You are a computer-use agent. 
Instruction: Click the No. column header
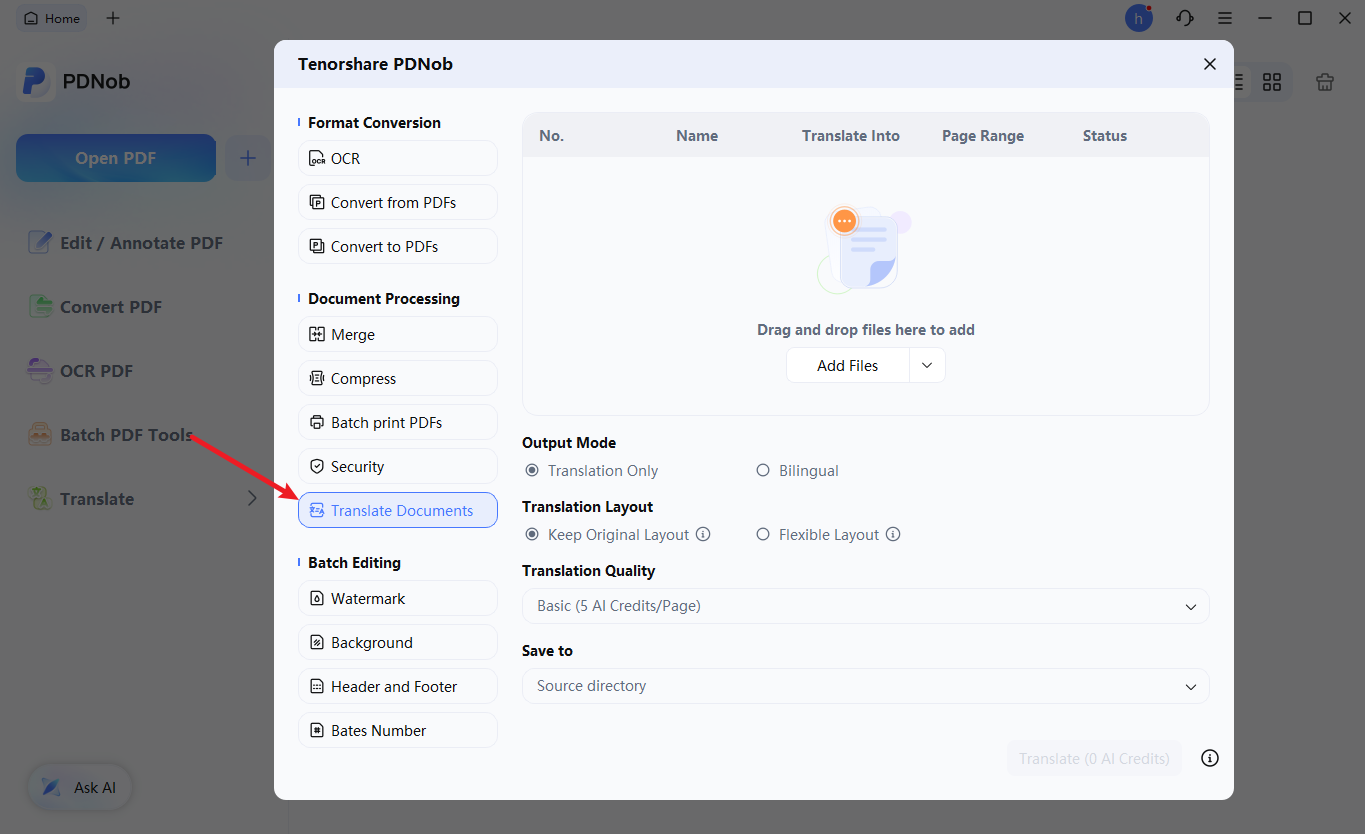pyautogui.click(x=552, y=136)
